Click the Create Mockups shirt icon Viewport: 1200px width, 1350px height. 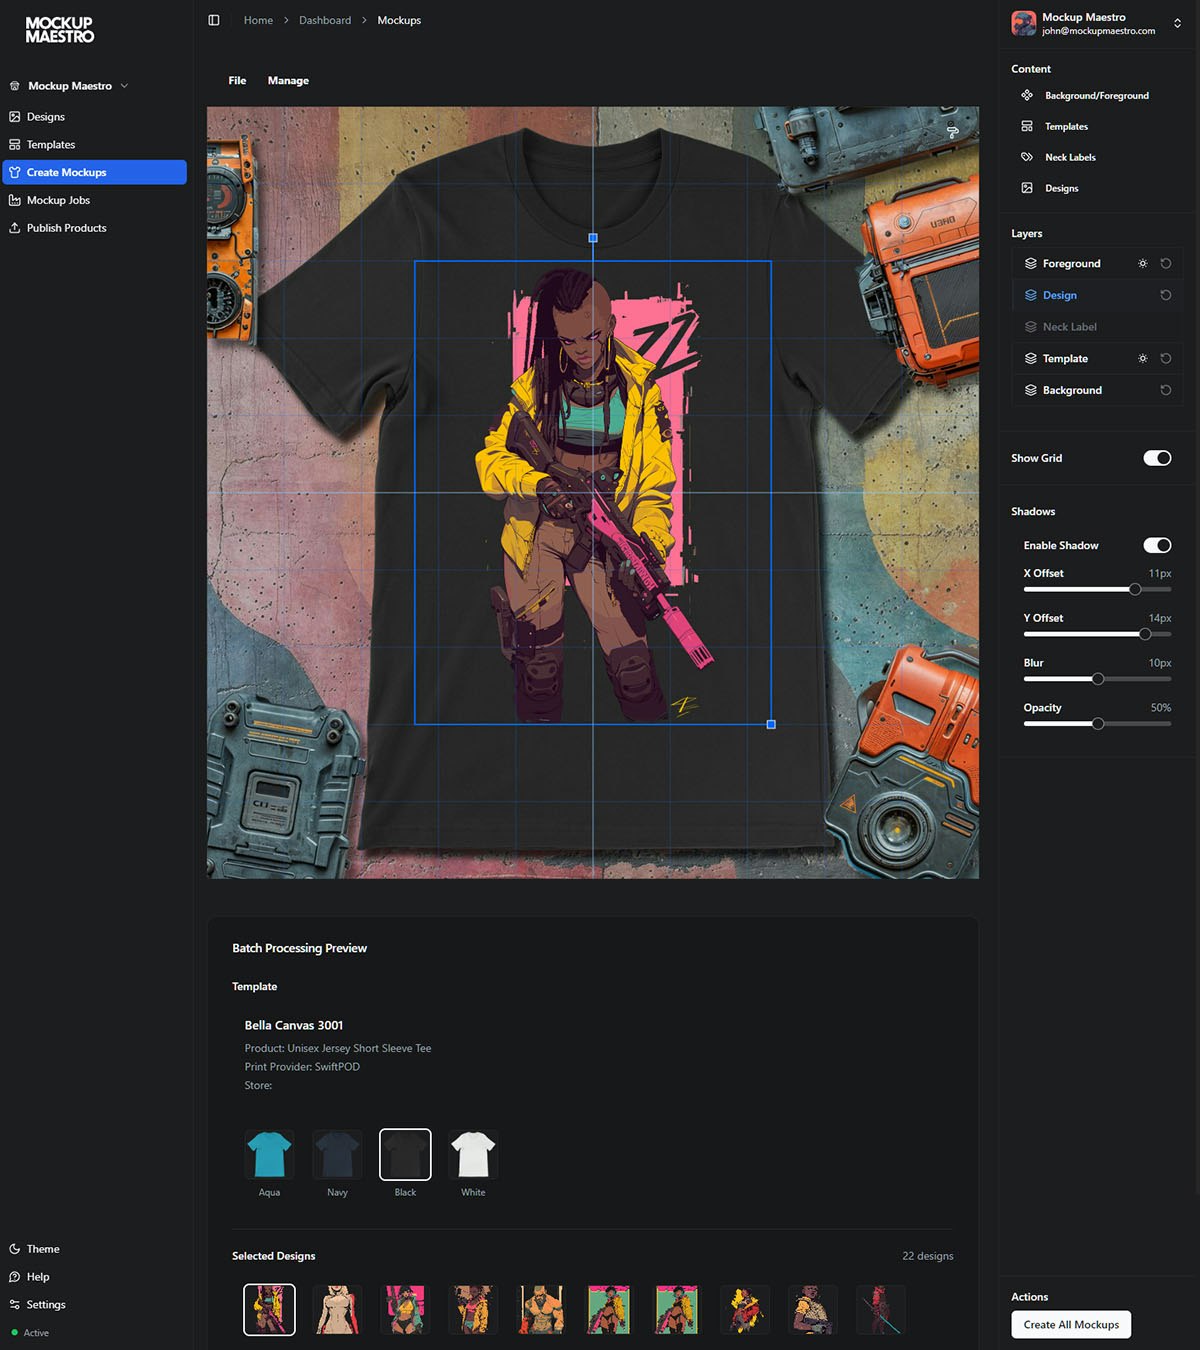(x=15, y=172)
